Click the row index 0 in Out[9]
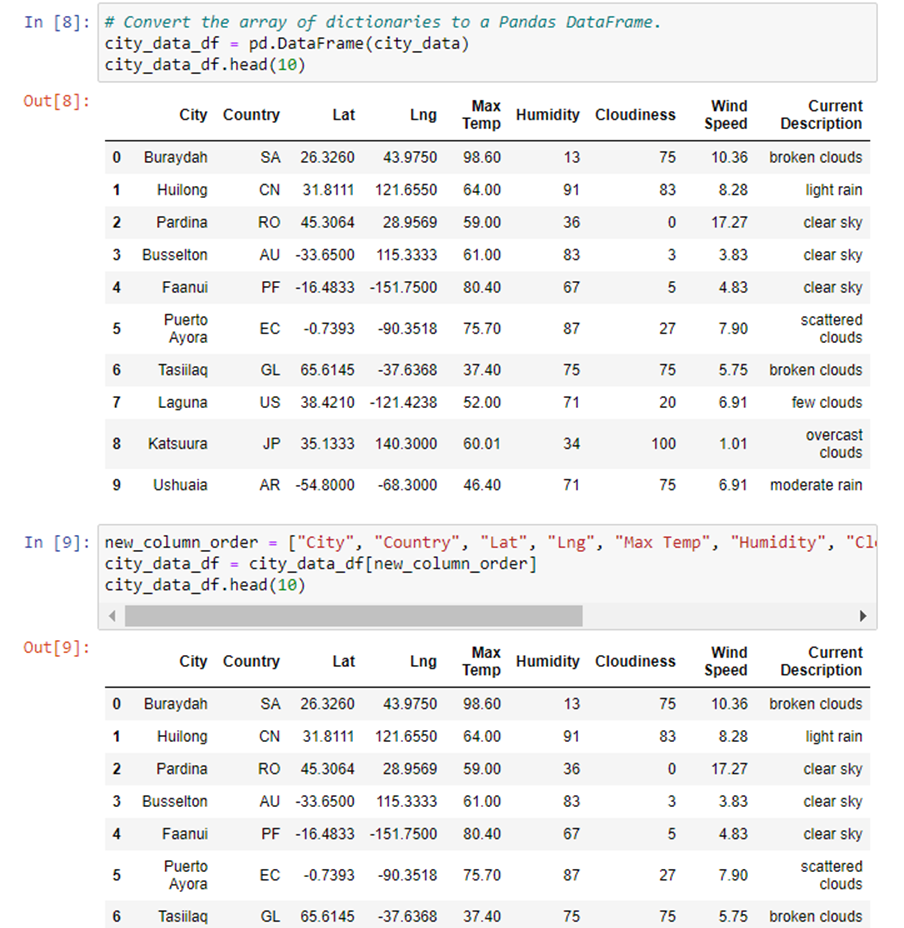The width and height of the screenshot is (904, 928). (x=116, y=703)
